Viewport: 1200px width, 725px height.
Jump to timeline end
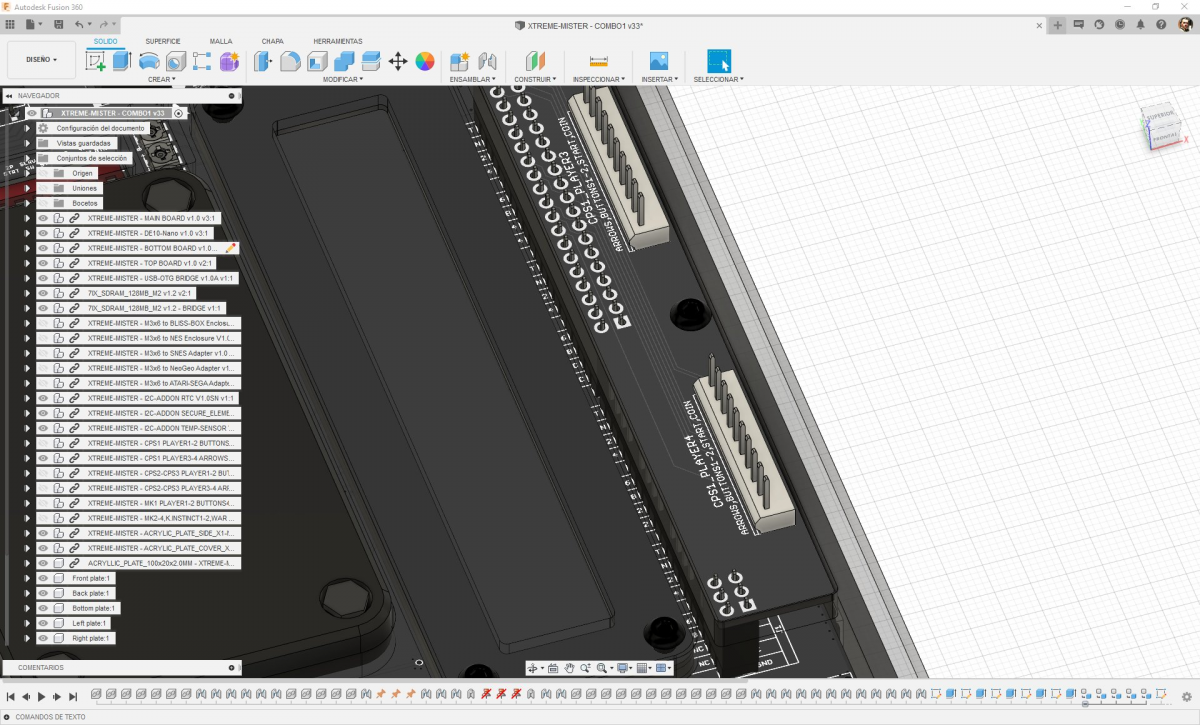pyautogui.click(x=73, y=696)
